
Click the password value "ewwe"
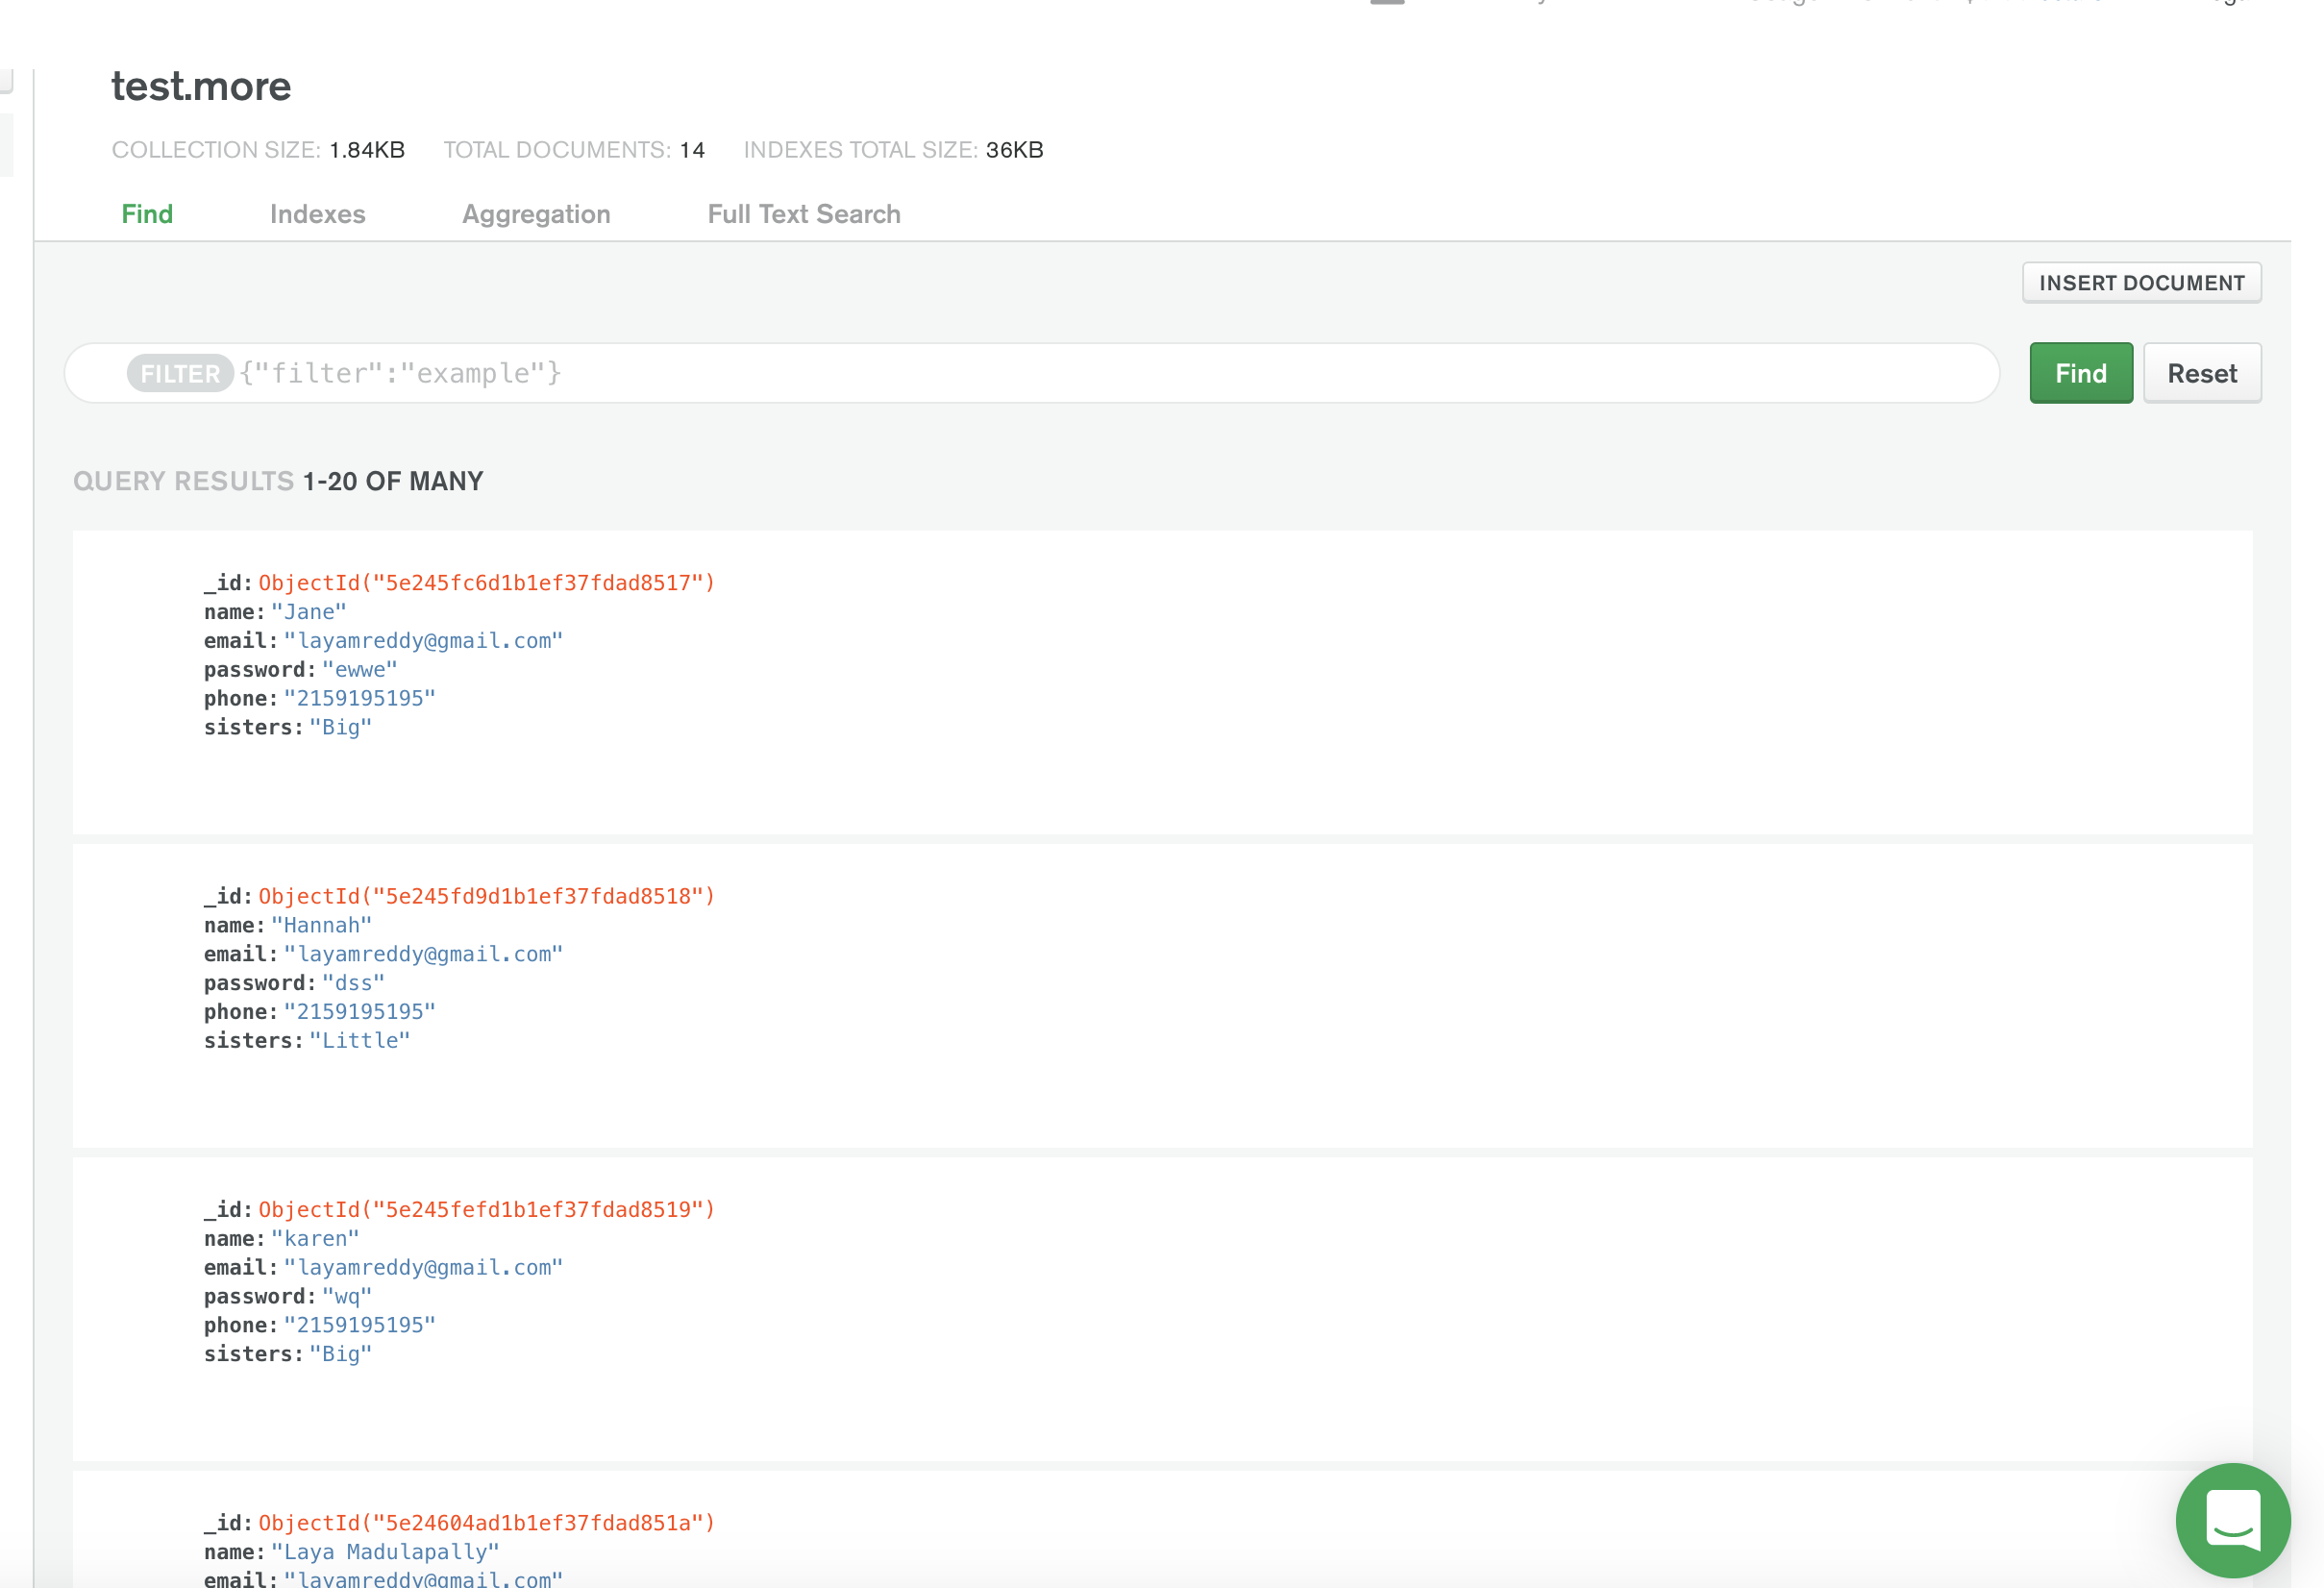click(359, 669)
